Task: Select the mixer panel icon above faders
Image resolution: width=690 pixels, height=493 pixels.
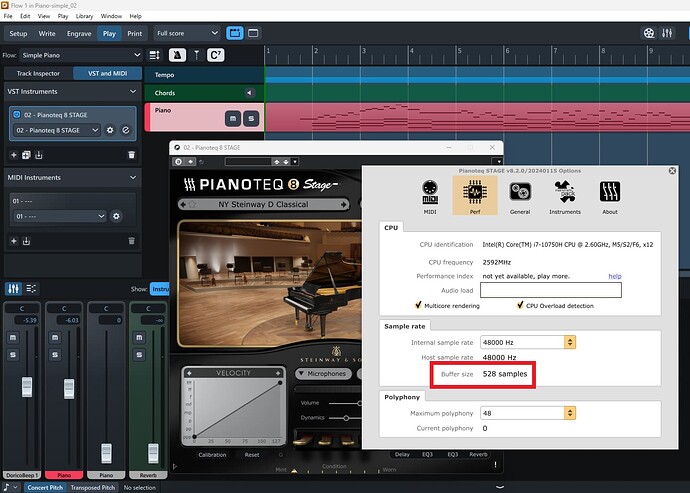Action: (13, 289)
